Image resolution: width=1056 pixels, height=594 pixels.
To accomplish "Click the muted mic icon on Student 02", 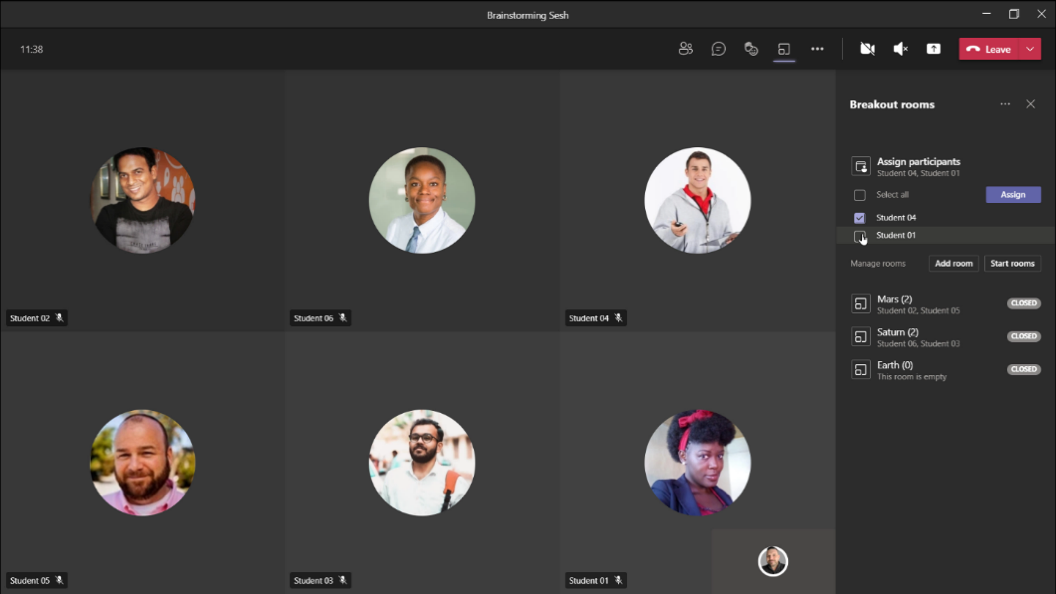I will tap(59, 317).
